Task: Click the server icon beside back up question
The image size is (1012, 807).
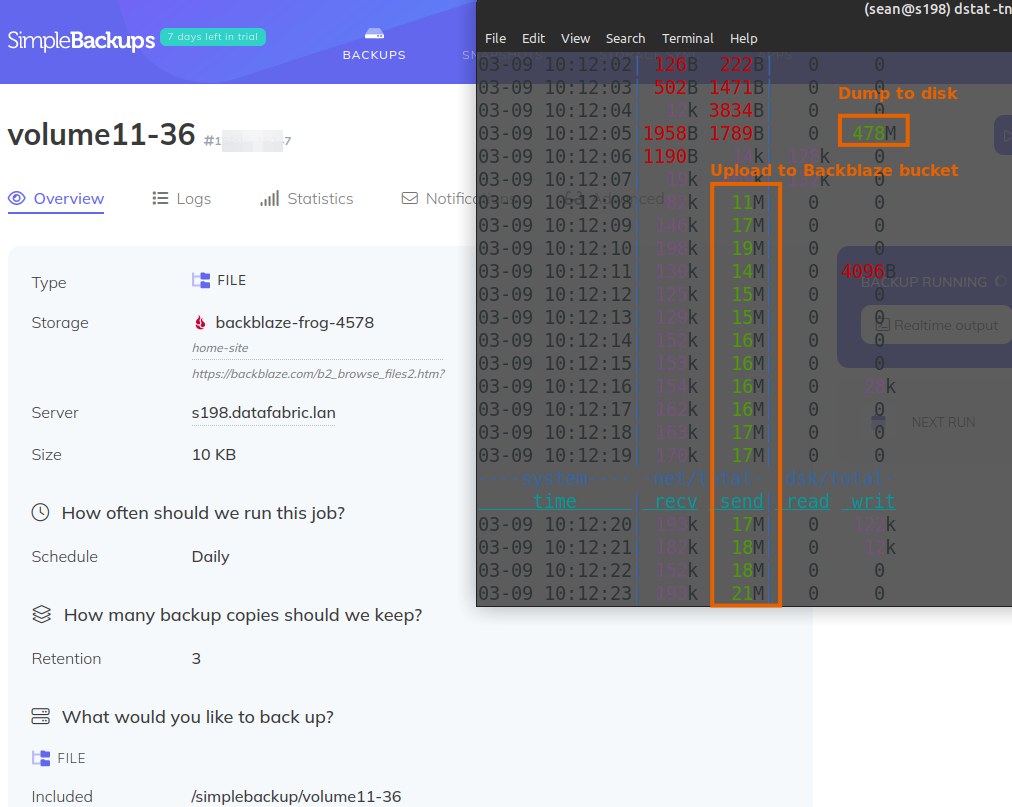Action: click(x=41, y=716)
